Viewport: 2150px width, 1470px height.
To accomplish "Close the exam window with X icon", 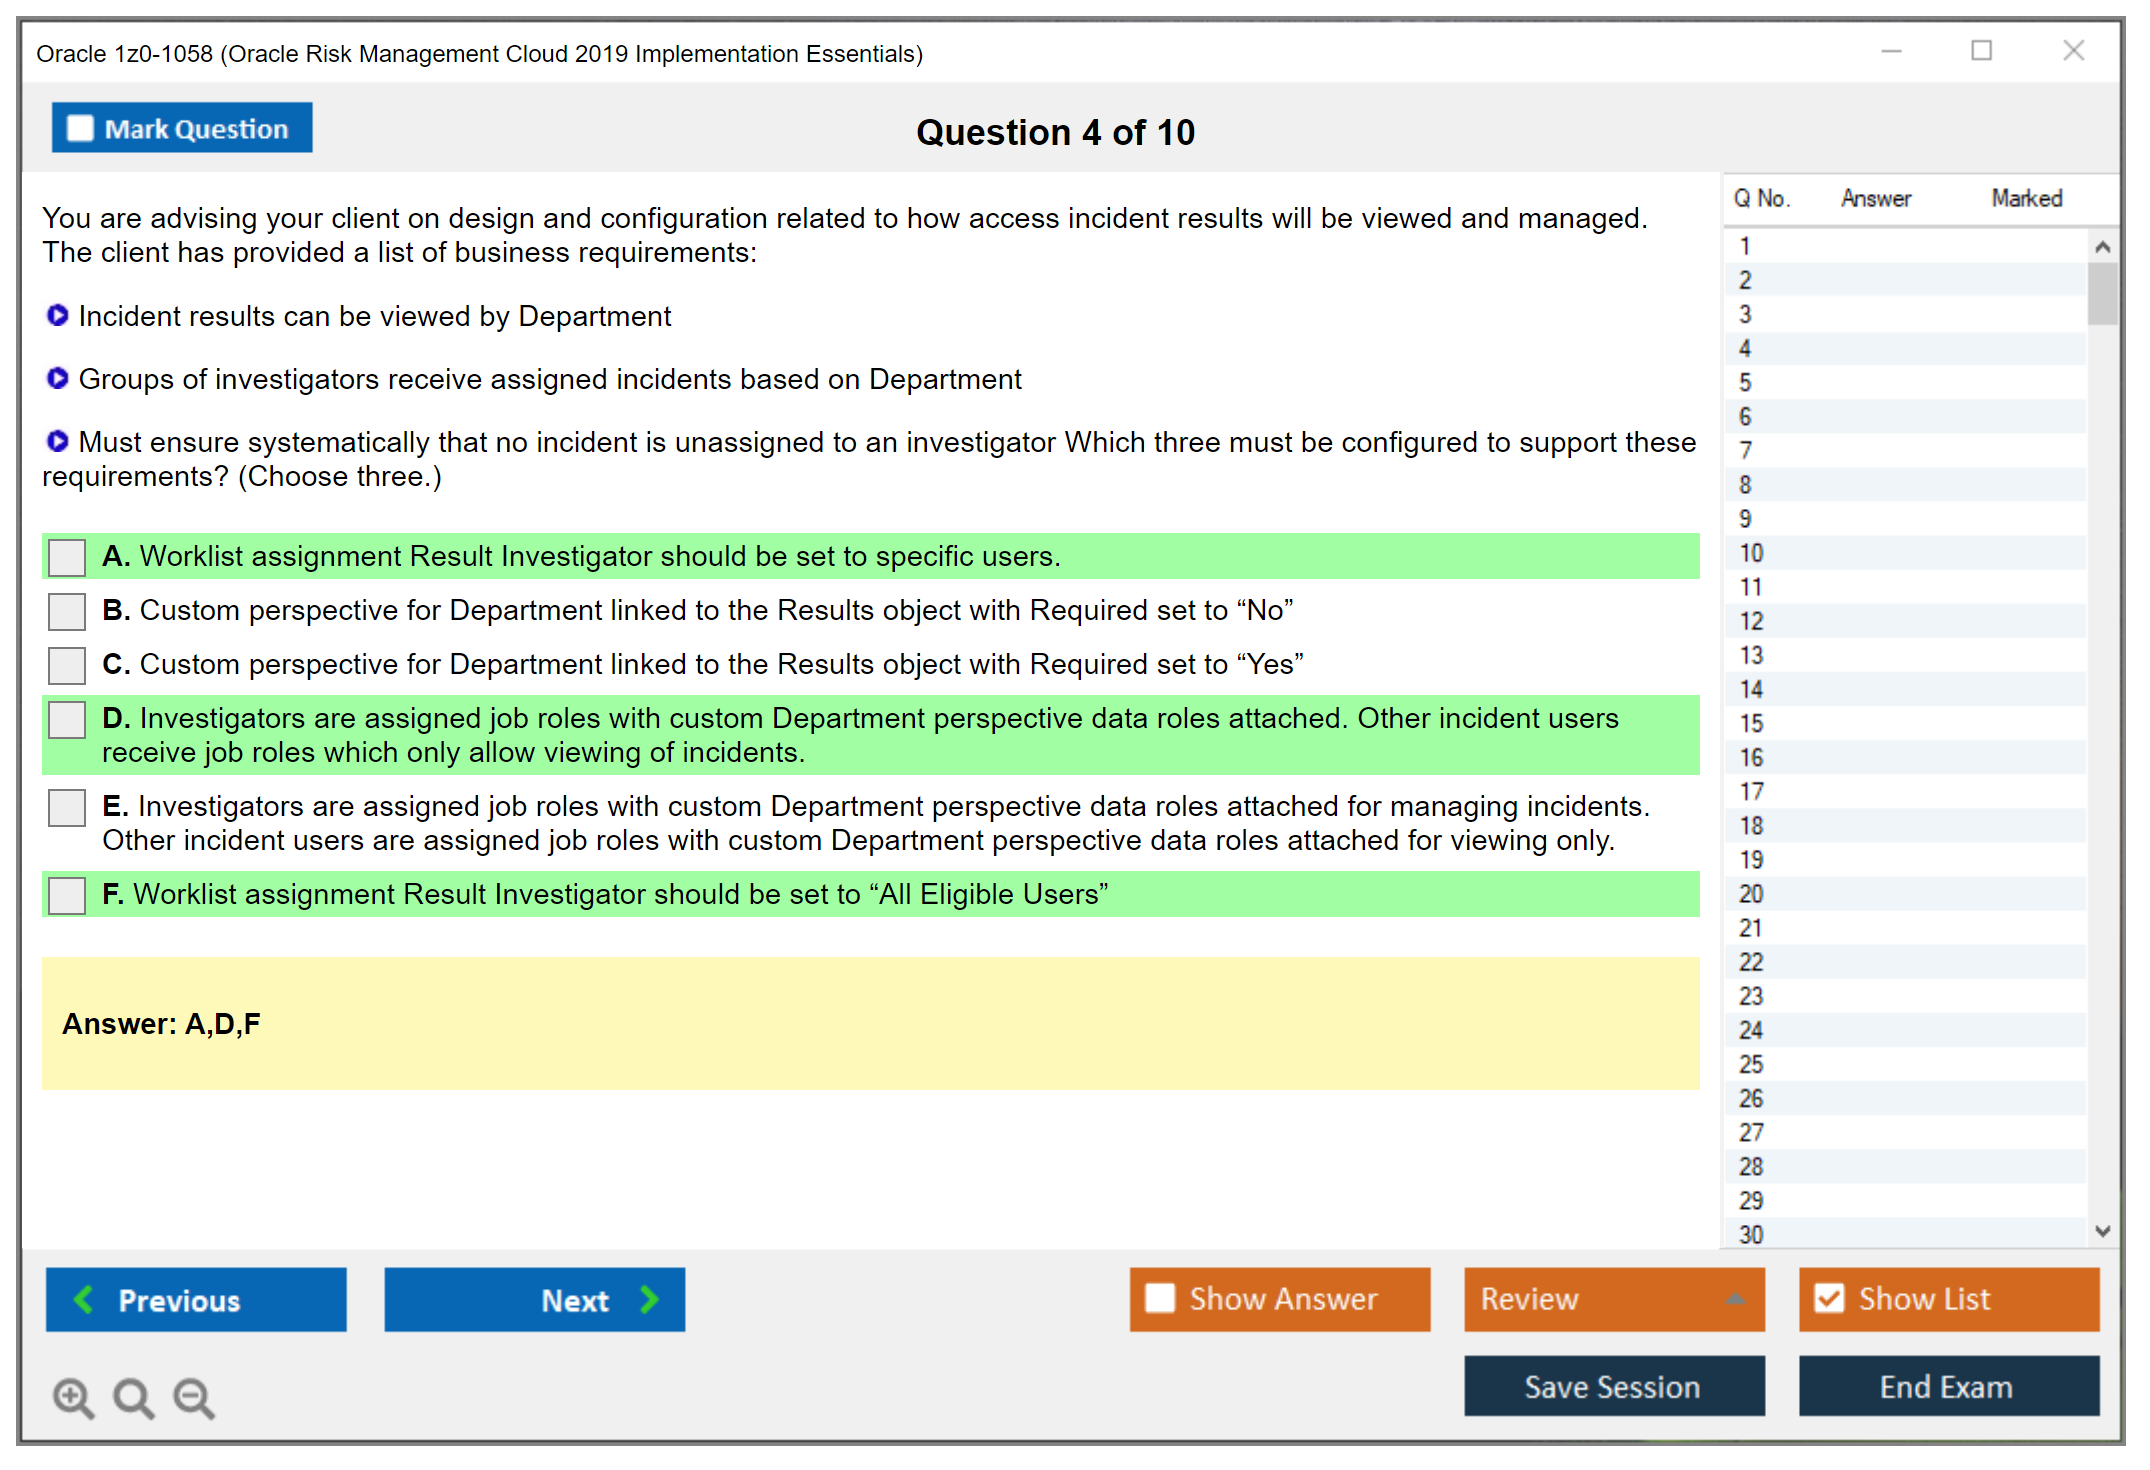I will [2073, 51].
